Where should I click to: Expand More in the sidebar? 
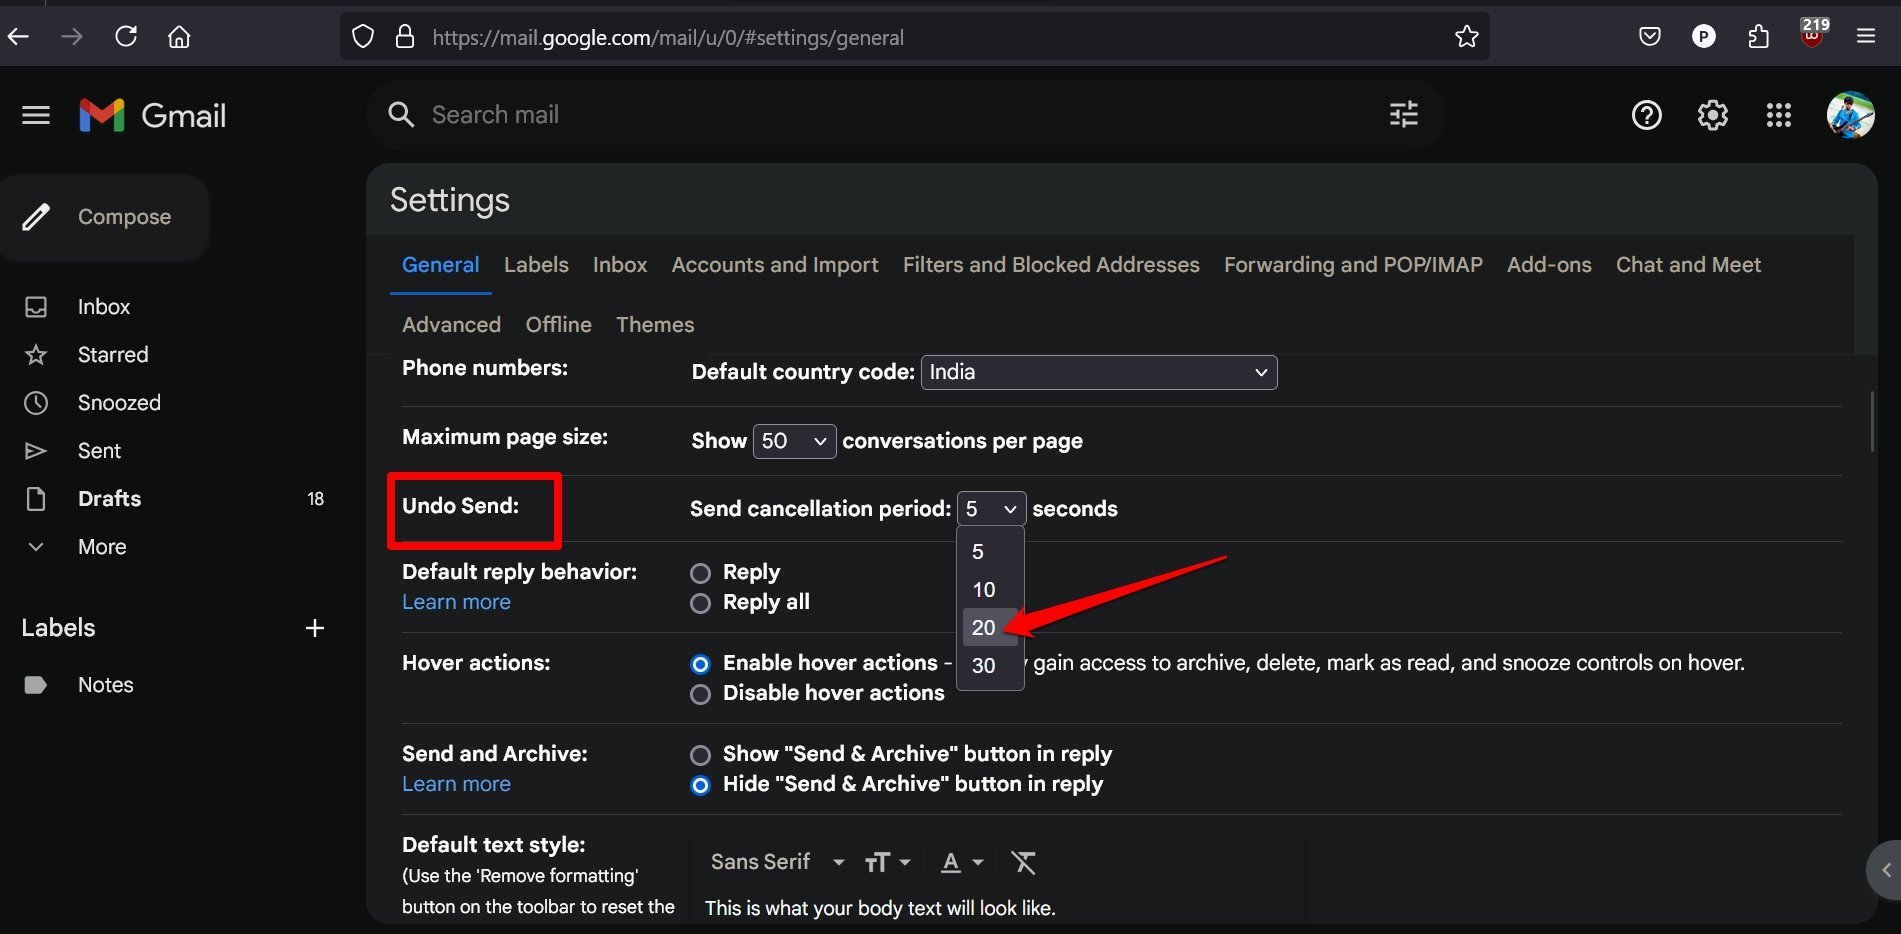tap(102, 547)
